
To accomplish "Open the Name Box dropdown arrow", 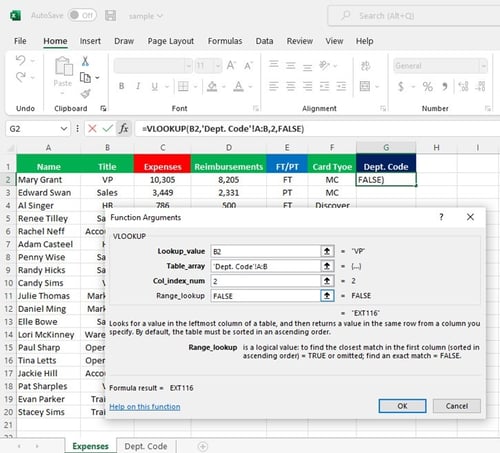I will (x=64, y=129).
